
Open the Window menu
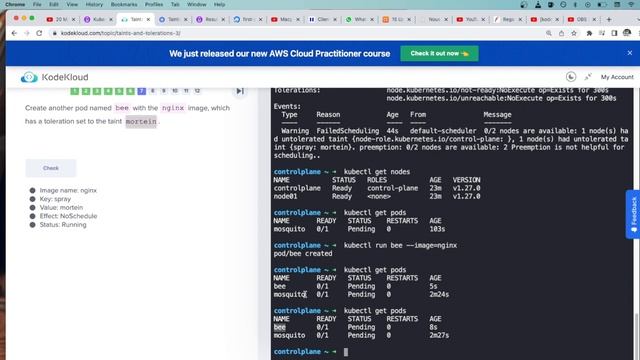pyautogui.click(x=197, y=4)
